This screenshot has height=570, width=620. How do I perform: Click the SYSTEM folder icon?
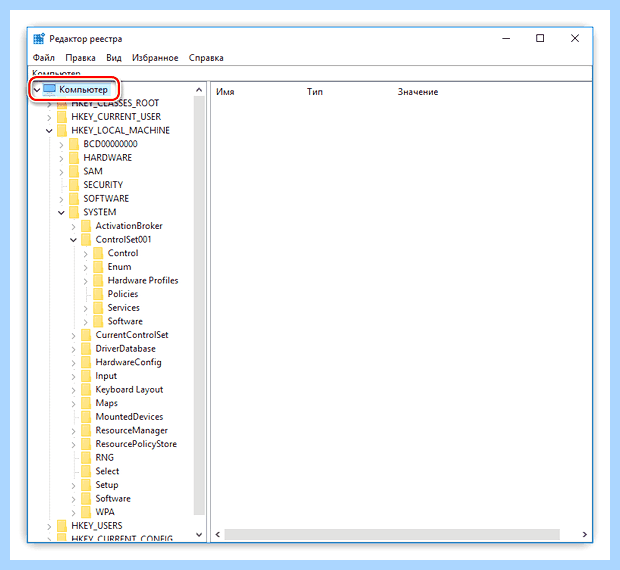click(x=74, y=212)
